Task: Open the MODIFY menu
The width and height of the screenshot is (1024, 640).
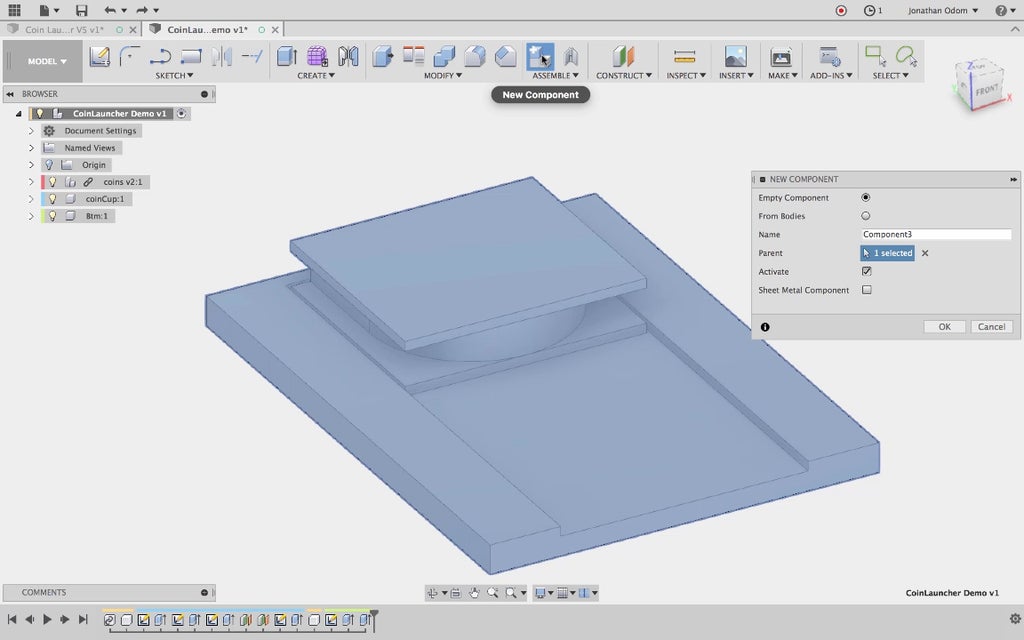Action: click(x=443, y=76)
